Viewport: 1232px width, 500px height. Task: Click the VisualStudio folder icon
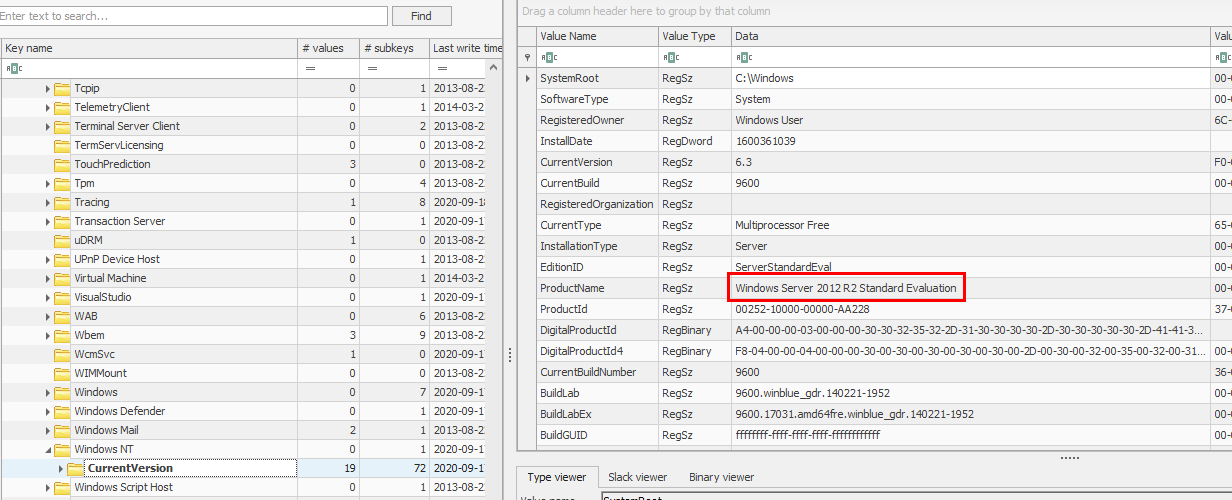pos(62,297)
